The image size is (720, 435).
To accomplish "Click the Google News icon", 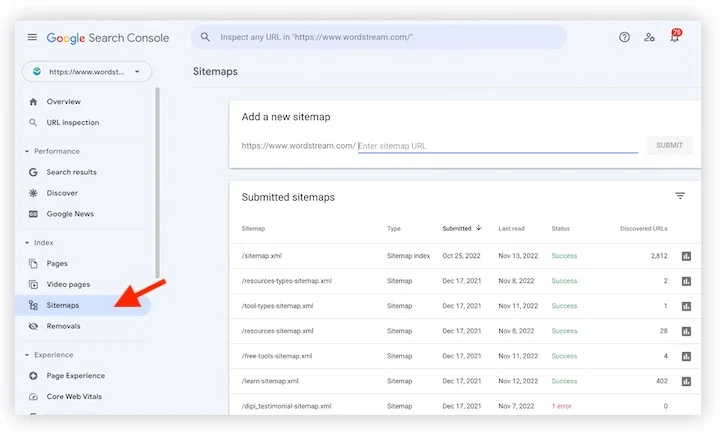I will coord(33,214).
